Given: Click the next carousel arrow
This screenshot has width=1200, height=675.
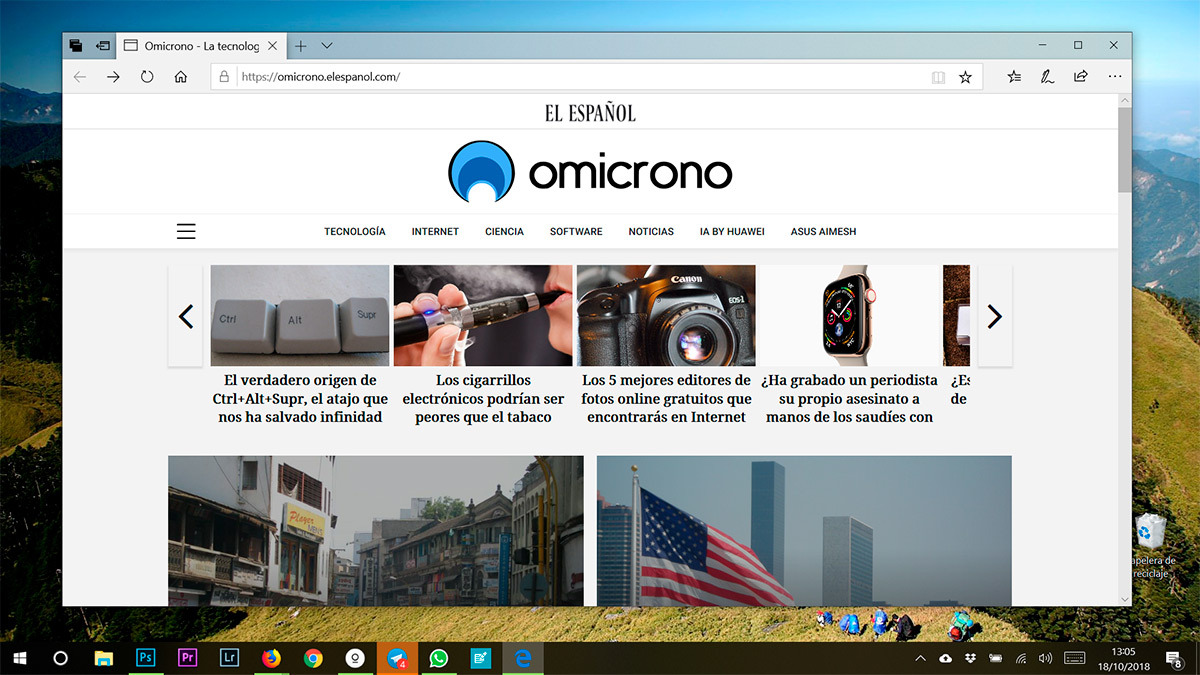Looking at the screenshot, I should [x=994, y=316].
